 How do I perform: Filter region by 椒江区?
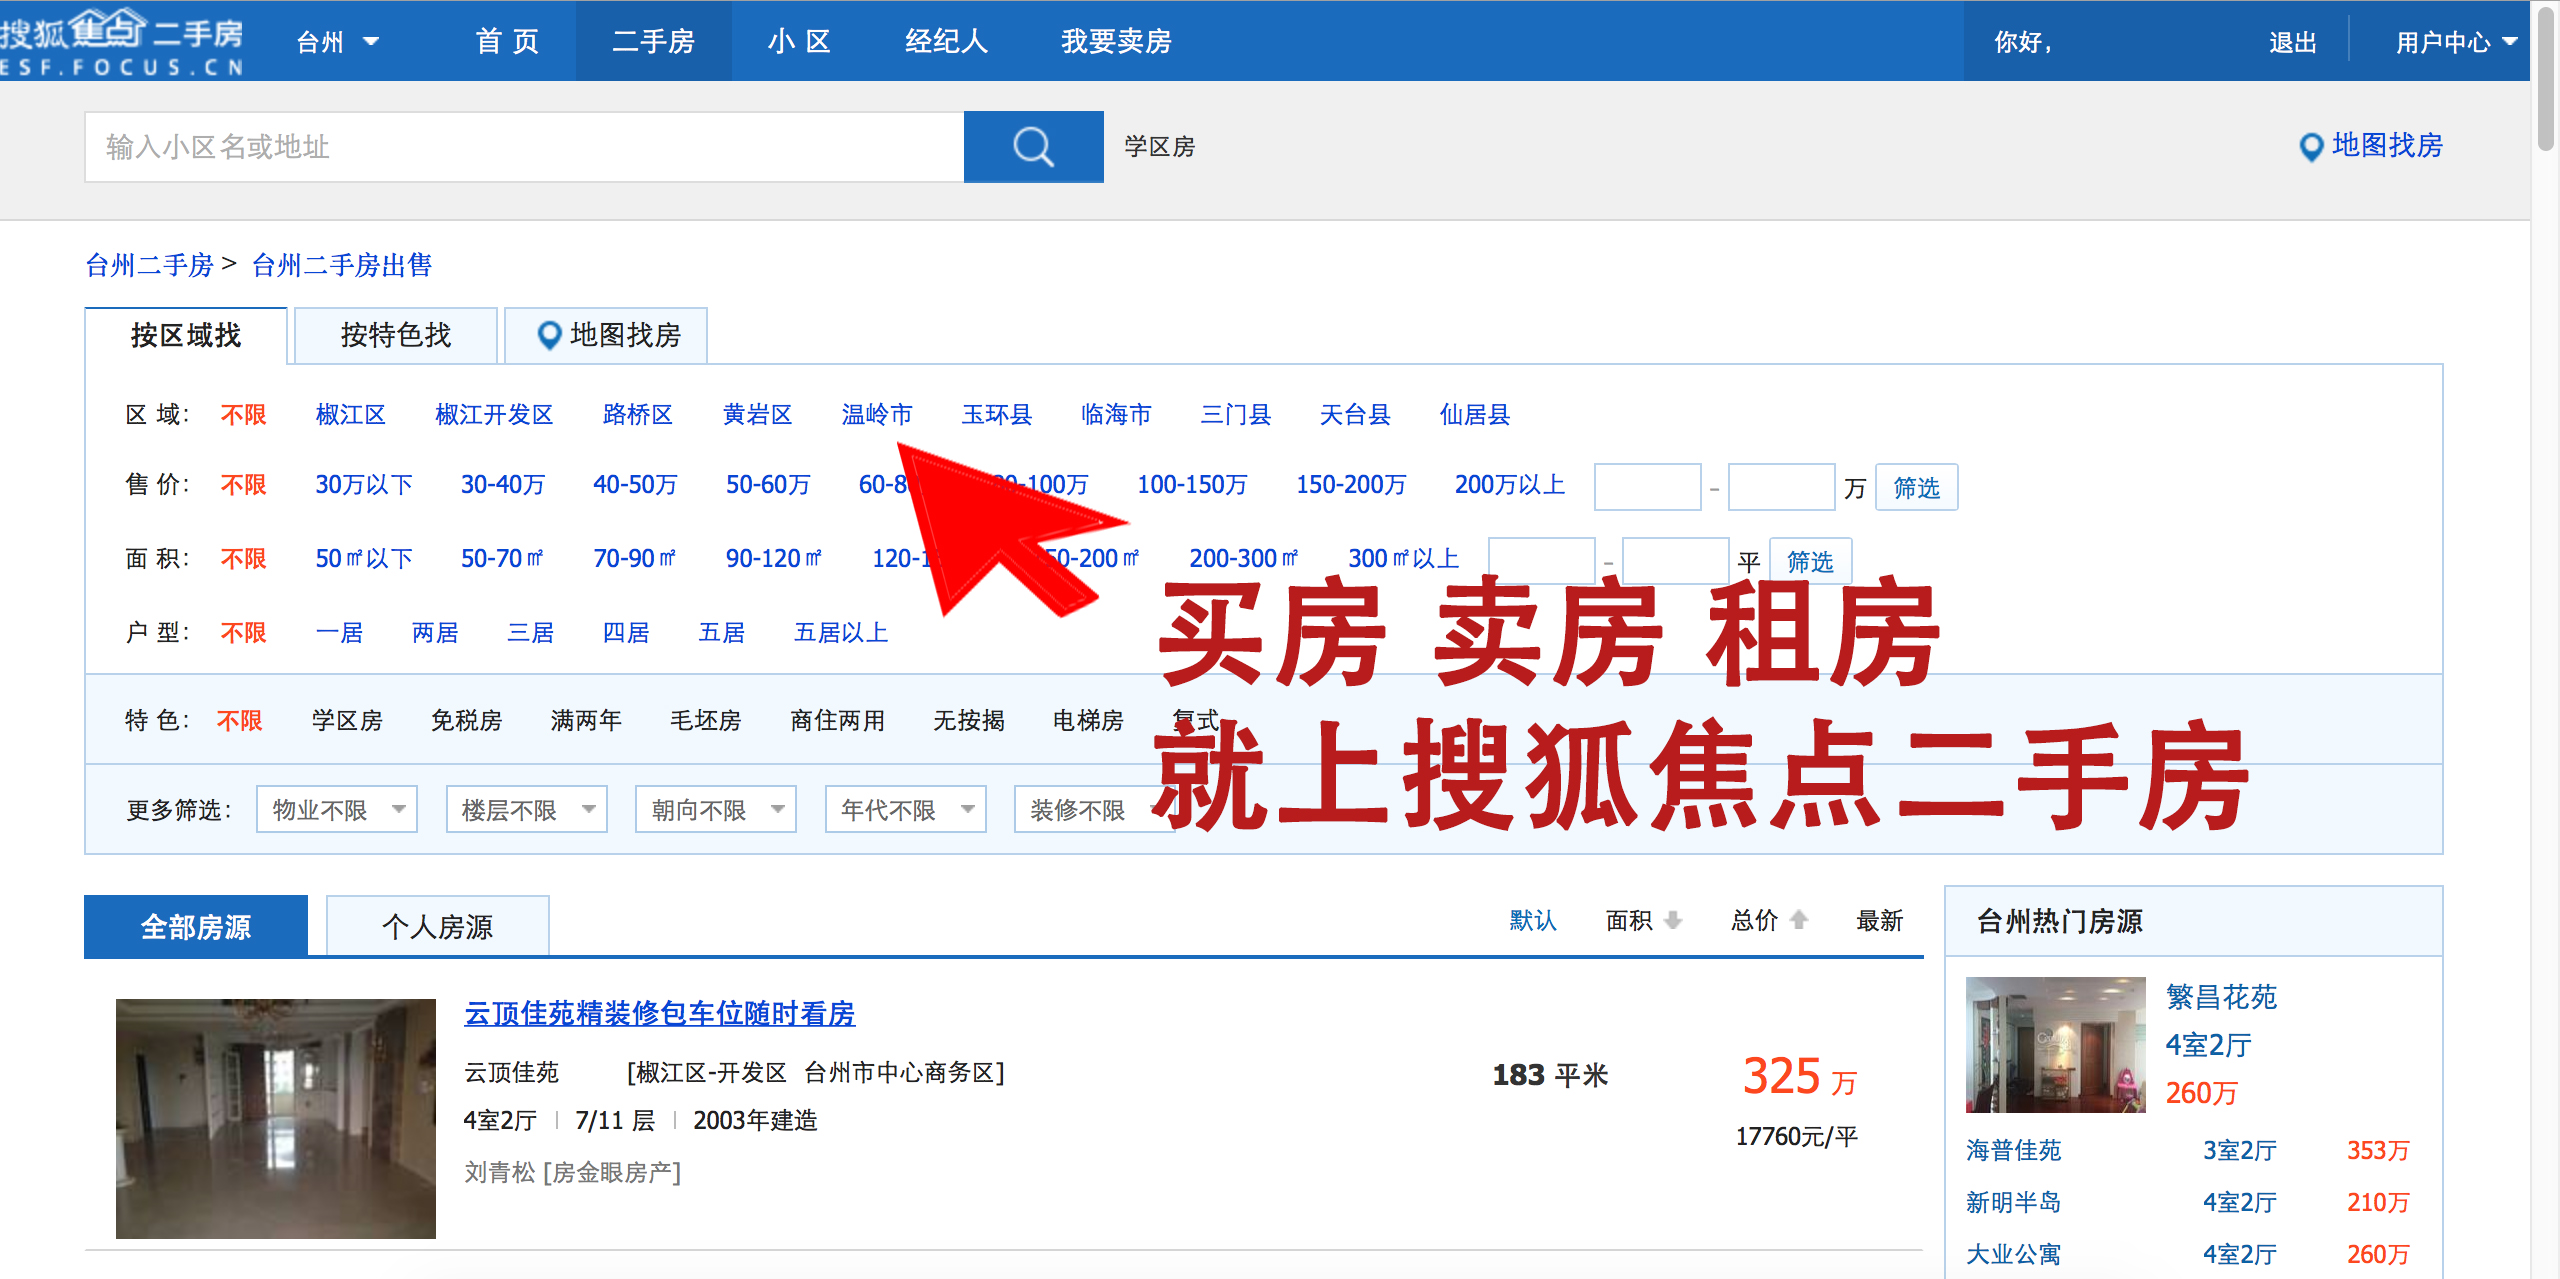[350, 414]
